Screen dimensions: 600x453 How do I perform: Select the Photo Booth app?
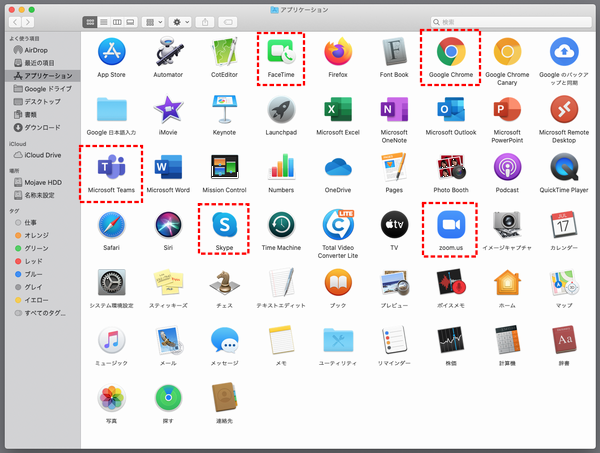click(x=451, y=167)
